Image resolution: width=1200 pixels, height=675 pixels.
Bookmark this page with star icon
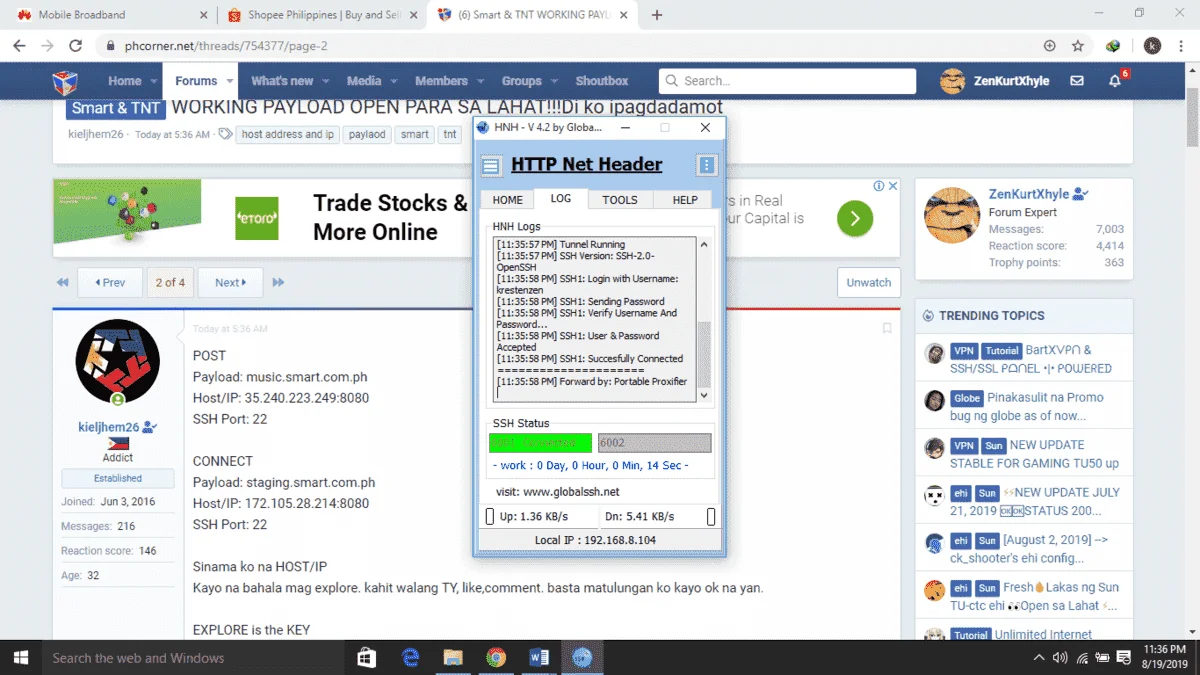tap(1078, 46)
